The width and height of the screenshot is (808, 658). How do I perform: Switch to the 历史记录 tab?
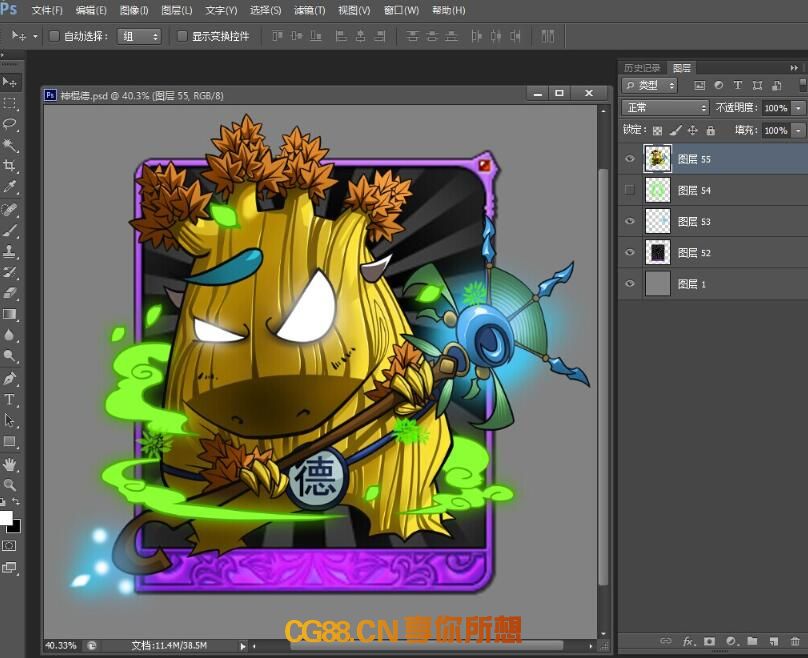pos(642,68)
